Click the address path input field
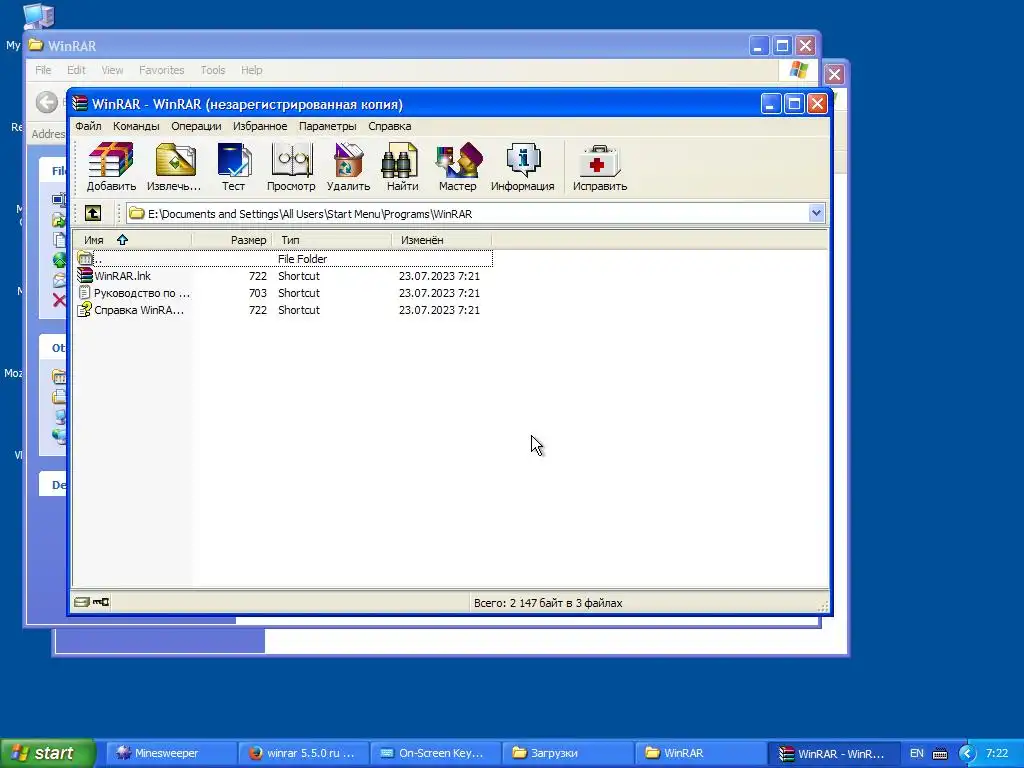 coord(467,214)
